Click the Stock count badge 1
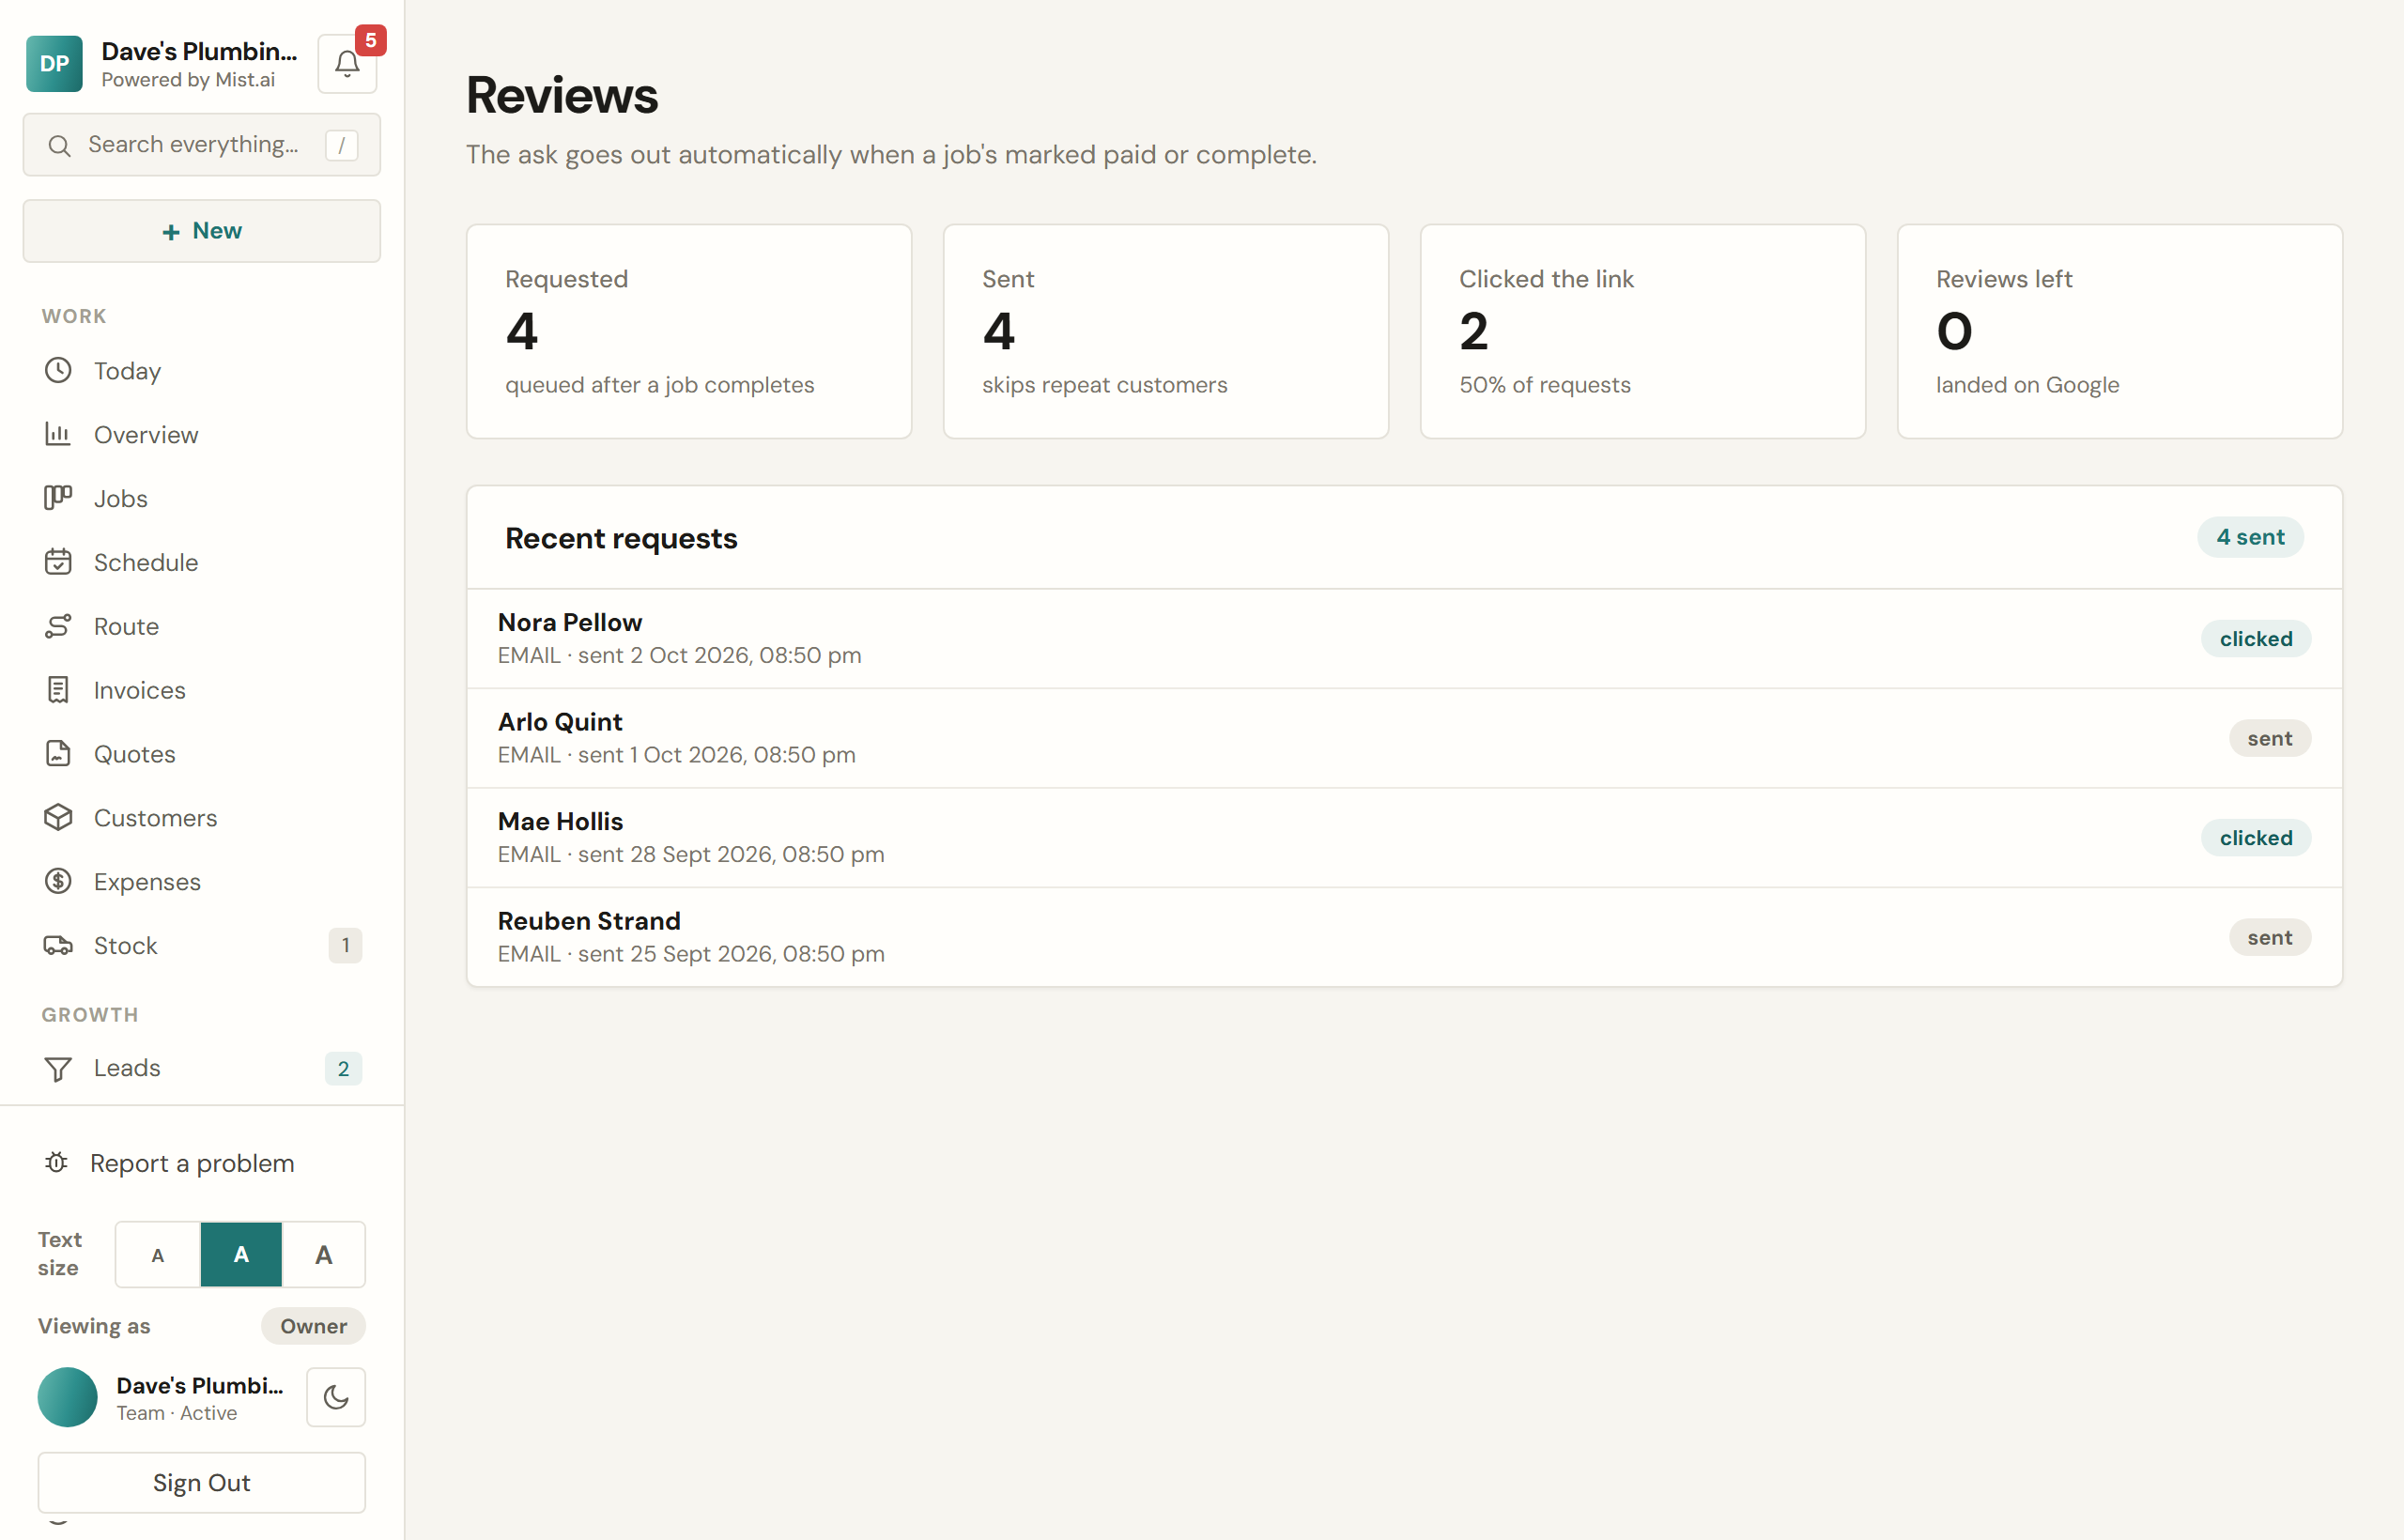The width and height of the screenshot is (2404, 1540). point(346,945)
